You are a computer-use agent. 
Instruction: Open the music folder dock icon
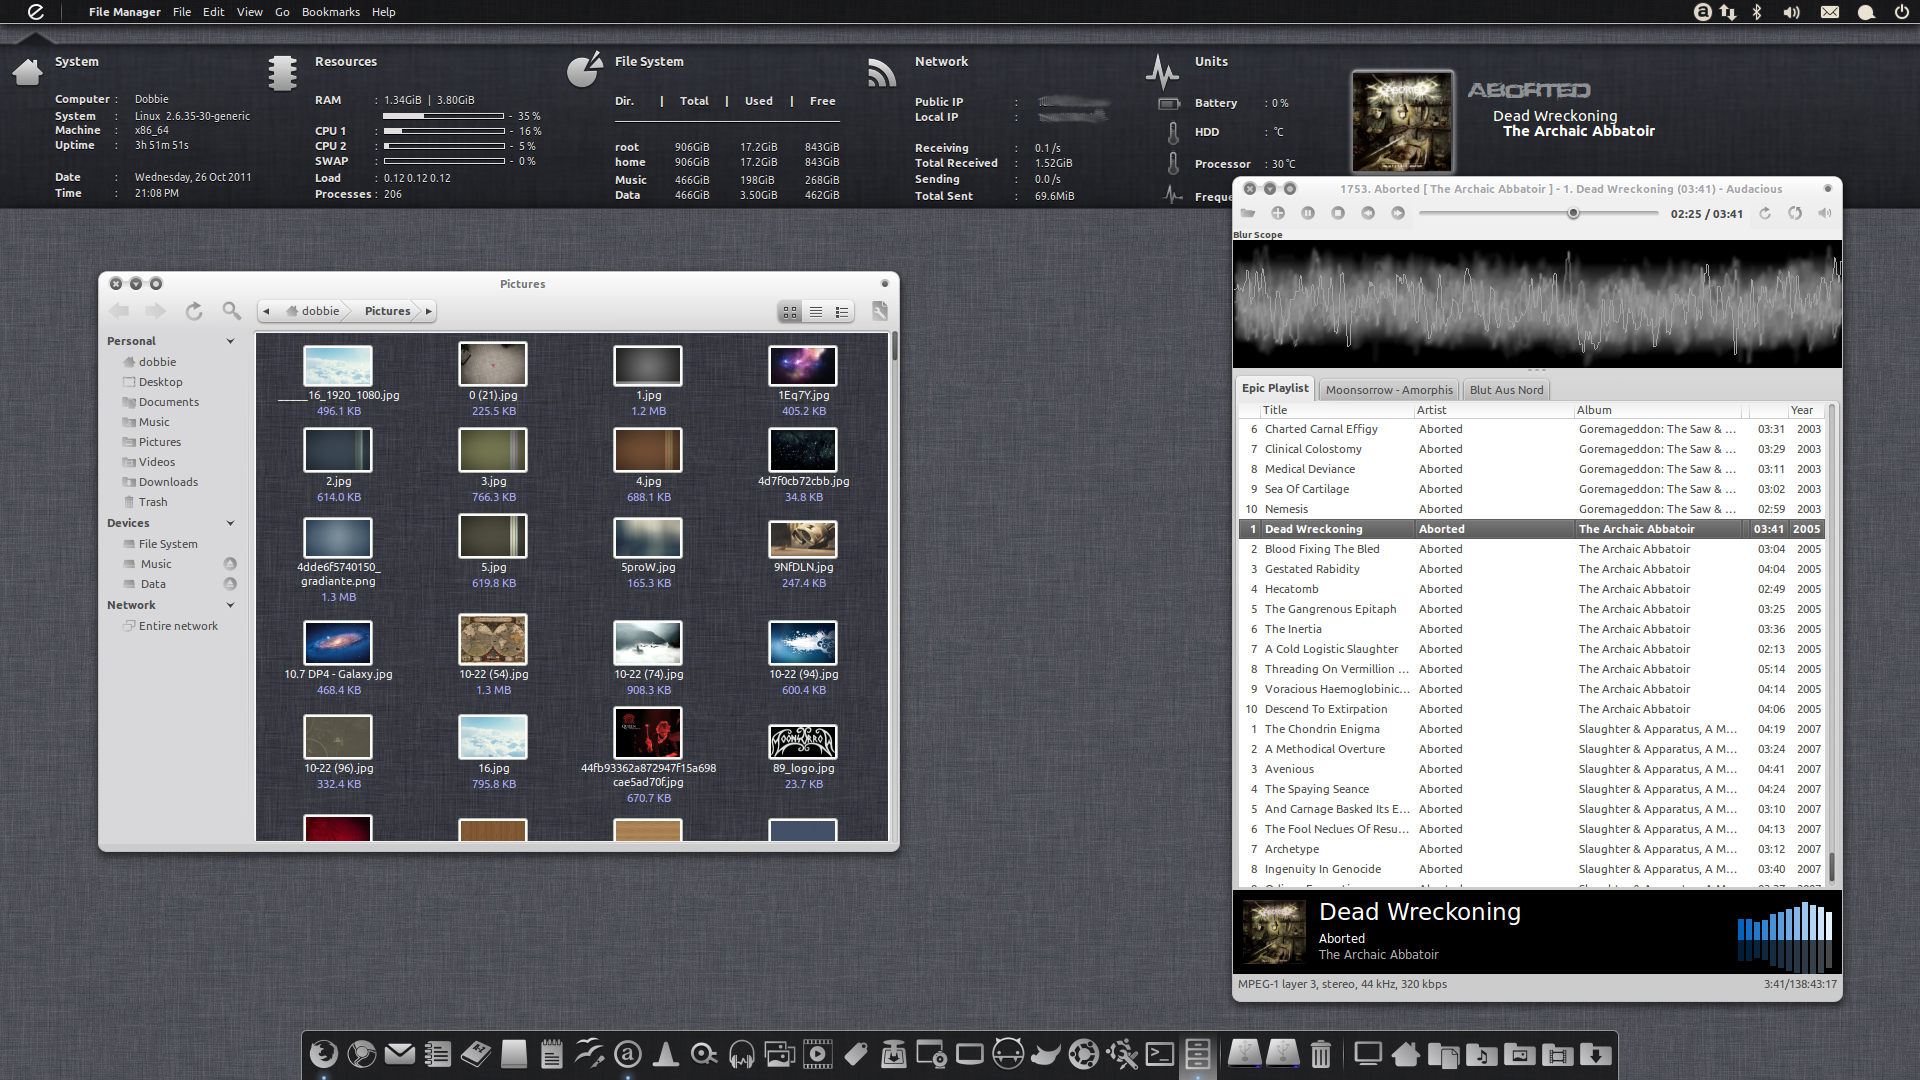click(1481, 1053)
